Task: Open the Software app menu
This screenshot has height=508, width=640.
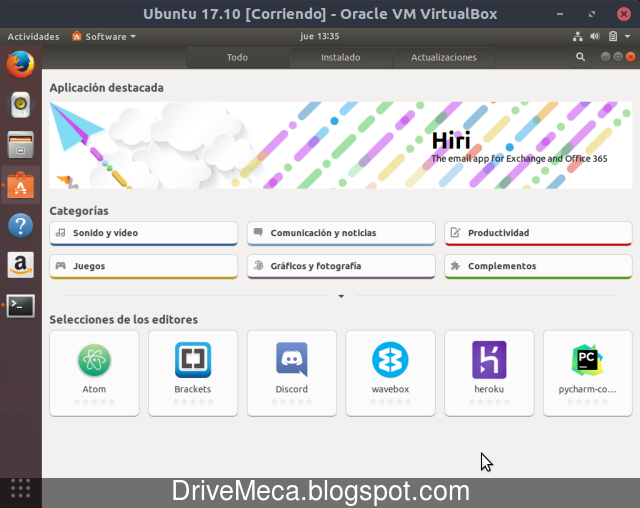Action: [x=104, y=36]
